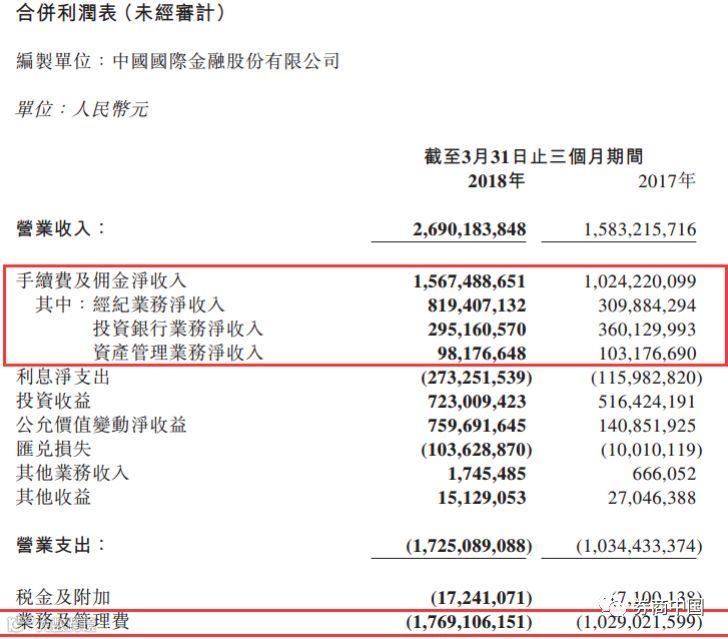Click the value (17,241,071)
The width and height of the screenshot is (728, 639).
click(x=481, y=598)
